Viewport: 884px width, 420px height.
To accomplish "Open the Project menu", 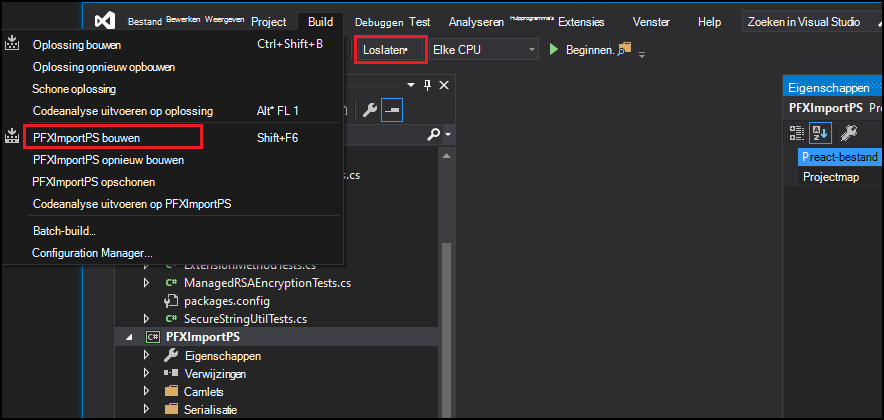I will [x=269, y=22].
